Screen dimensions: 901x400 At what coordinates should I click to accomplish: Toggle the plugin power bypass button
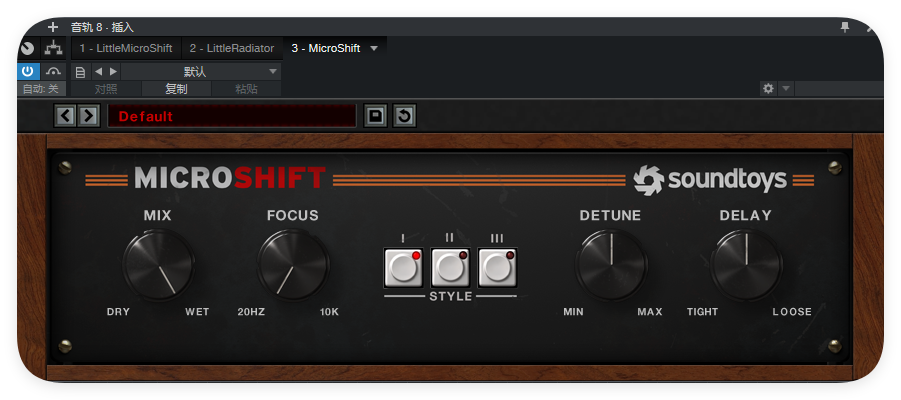[x=28, y=71]
